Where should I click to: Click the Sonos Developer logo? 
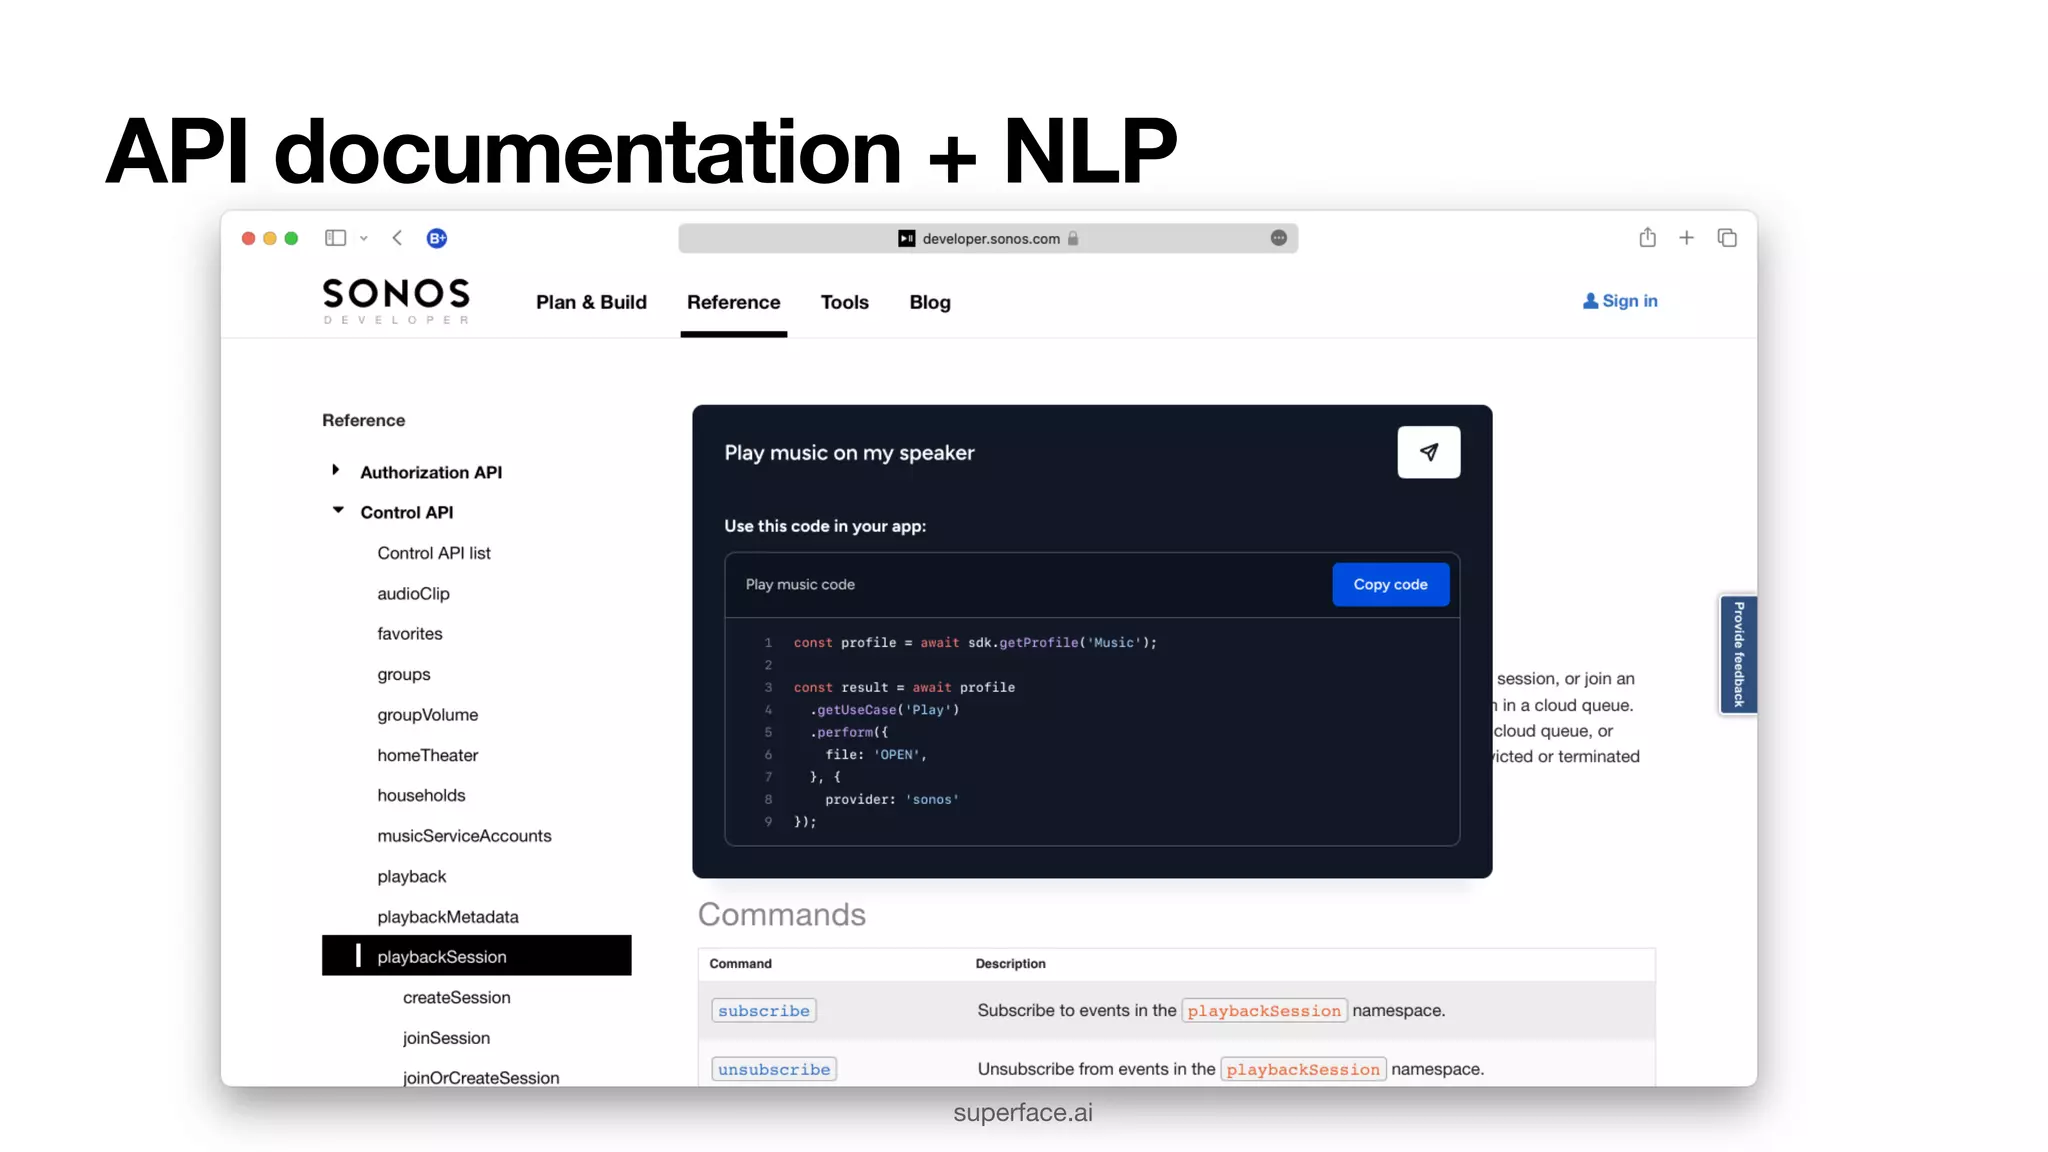[396, 300]
